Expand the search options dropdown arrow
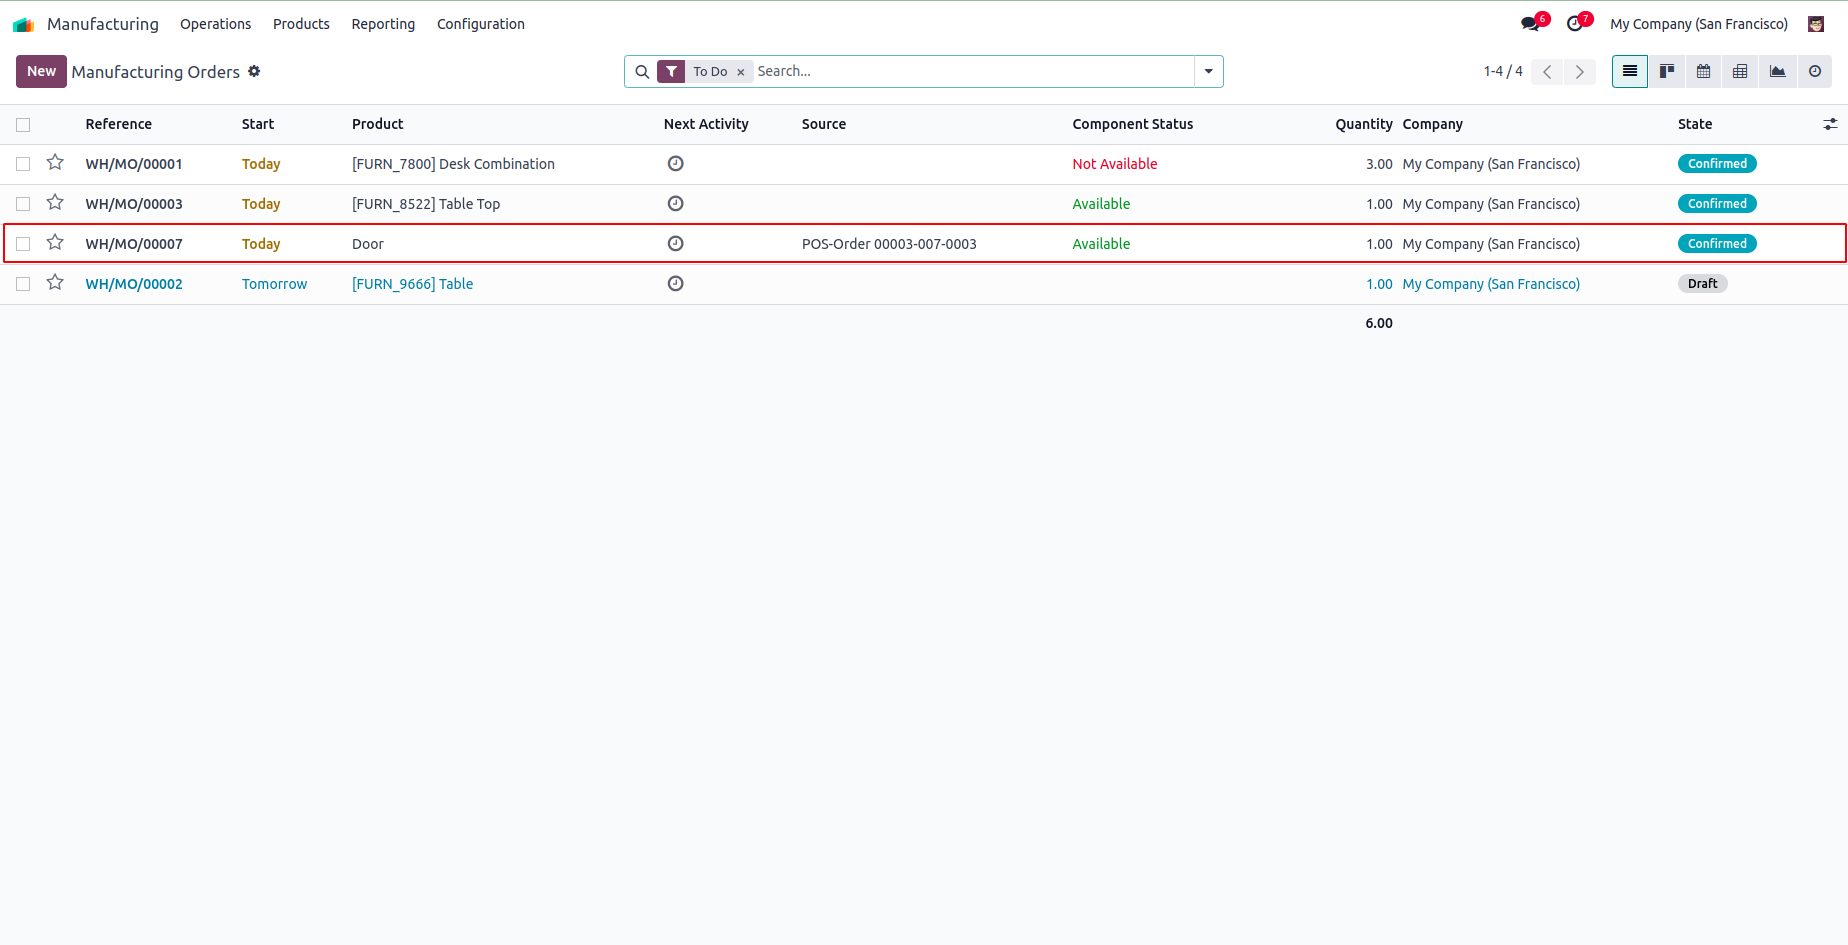 [1208, 71]
